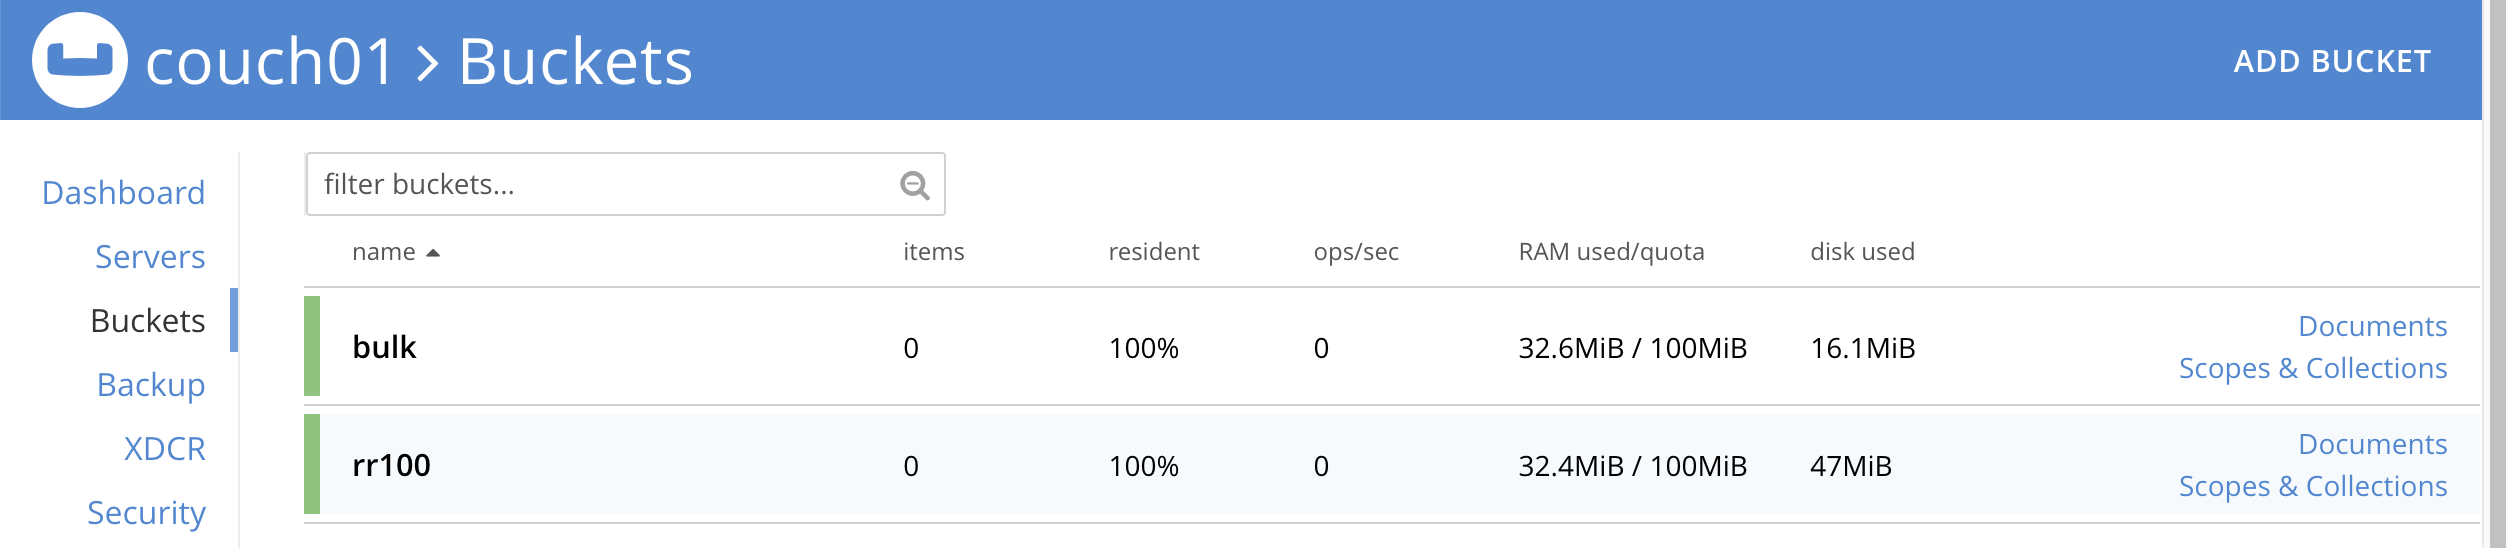
Task: Click the green status bar of bulk
Action: click(312, 346)
